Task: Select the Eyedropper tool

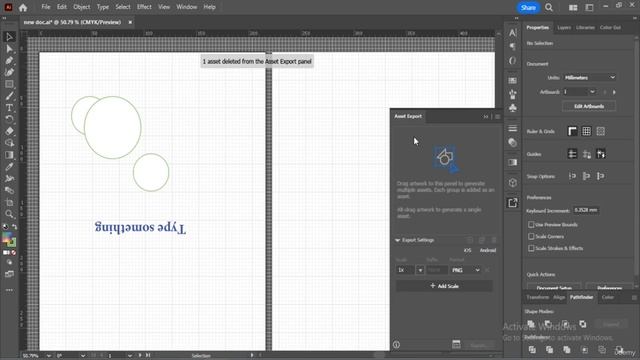Action: [x=9, y=167]
